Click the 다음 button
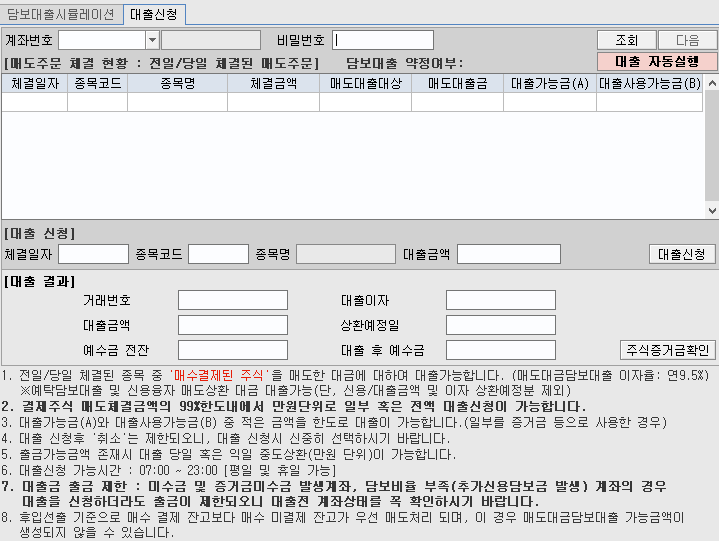The width and height of the screenshot is (719, 541). pos(687,40)
